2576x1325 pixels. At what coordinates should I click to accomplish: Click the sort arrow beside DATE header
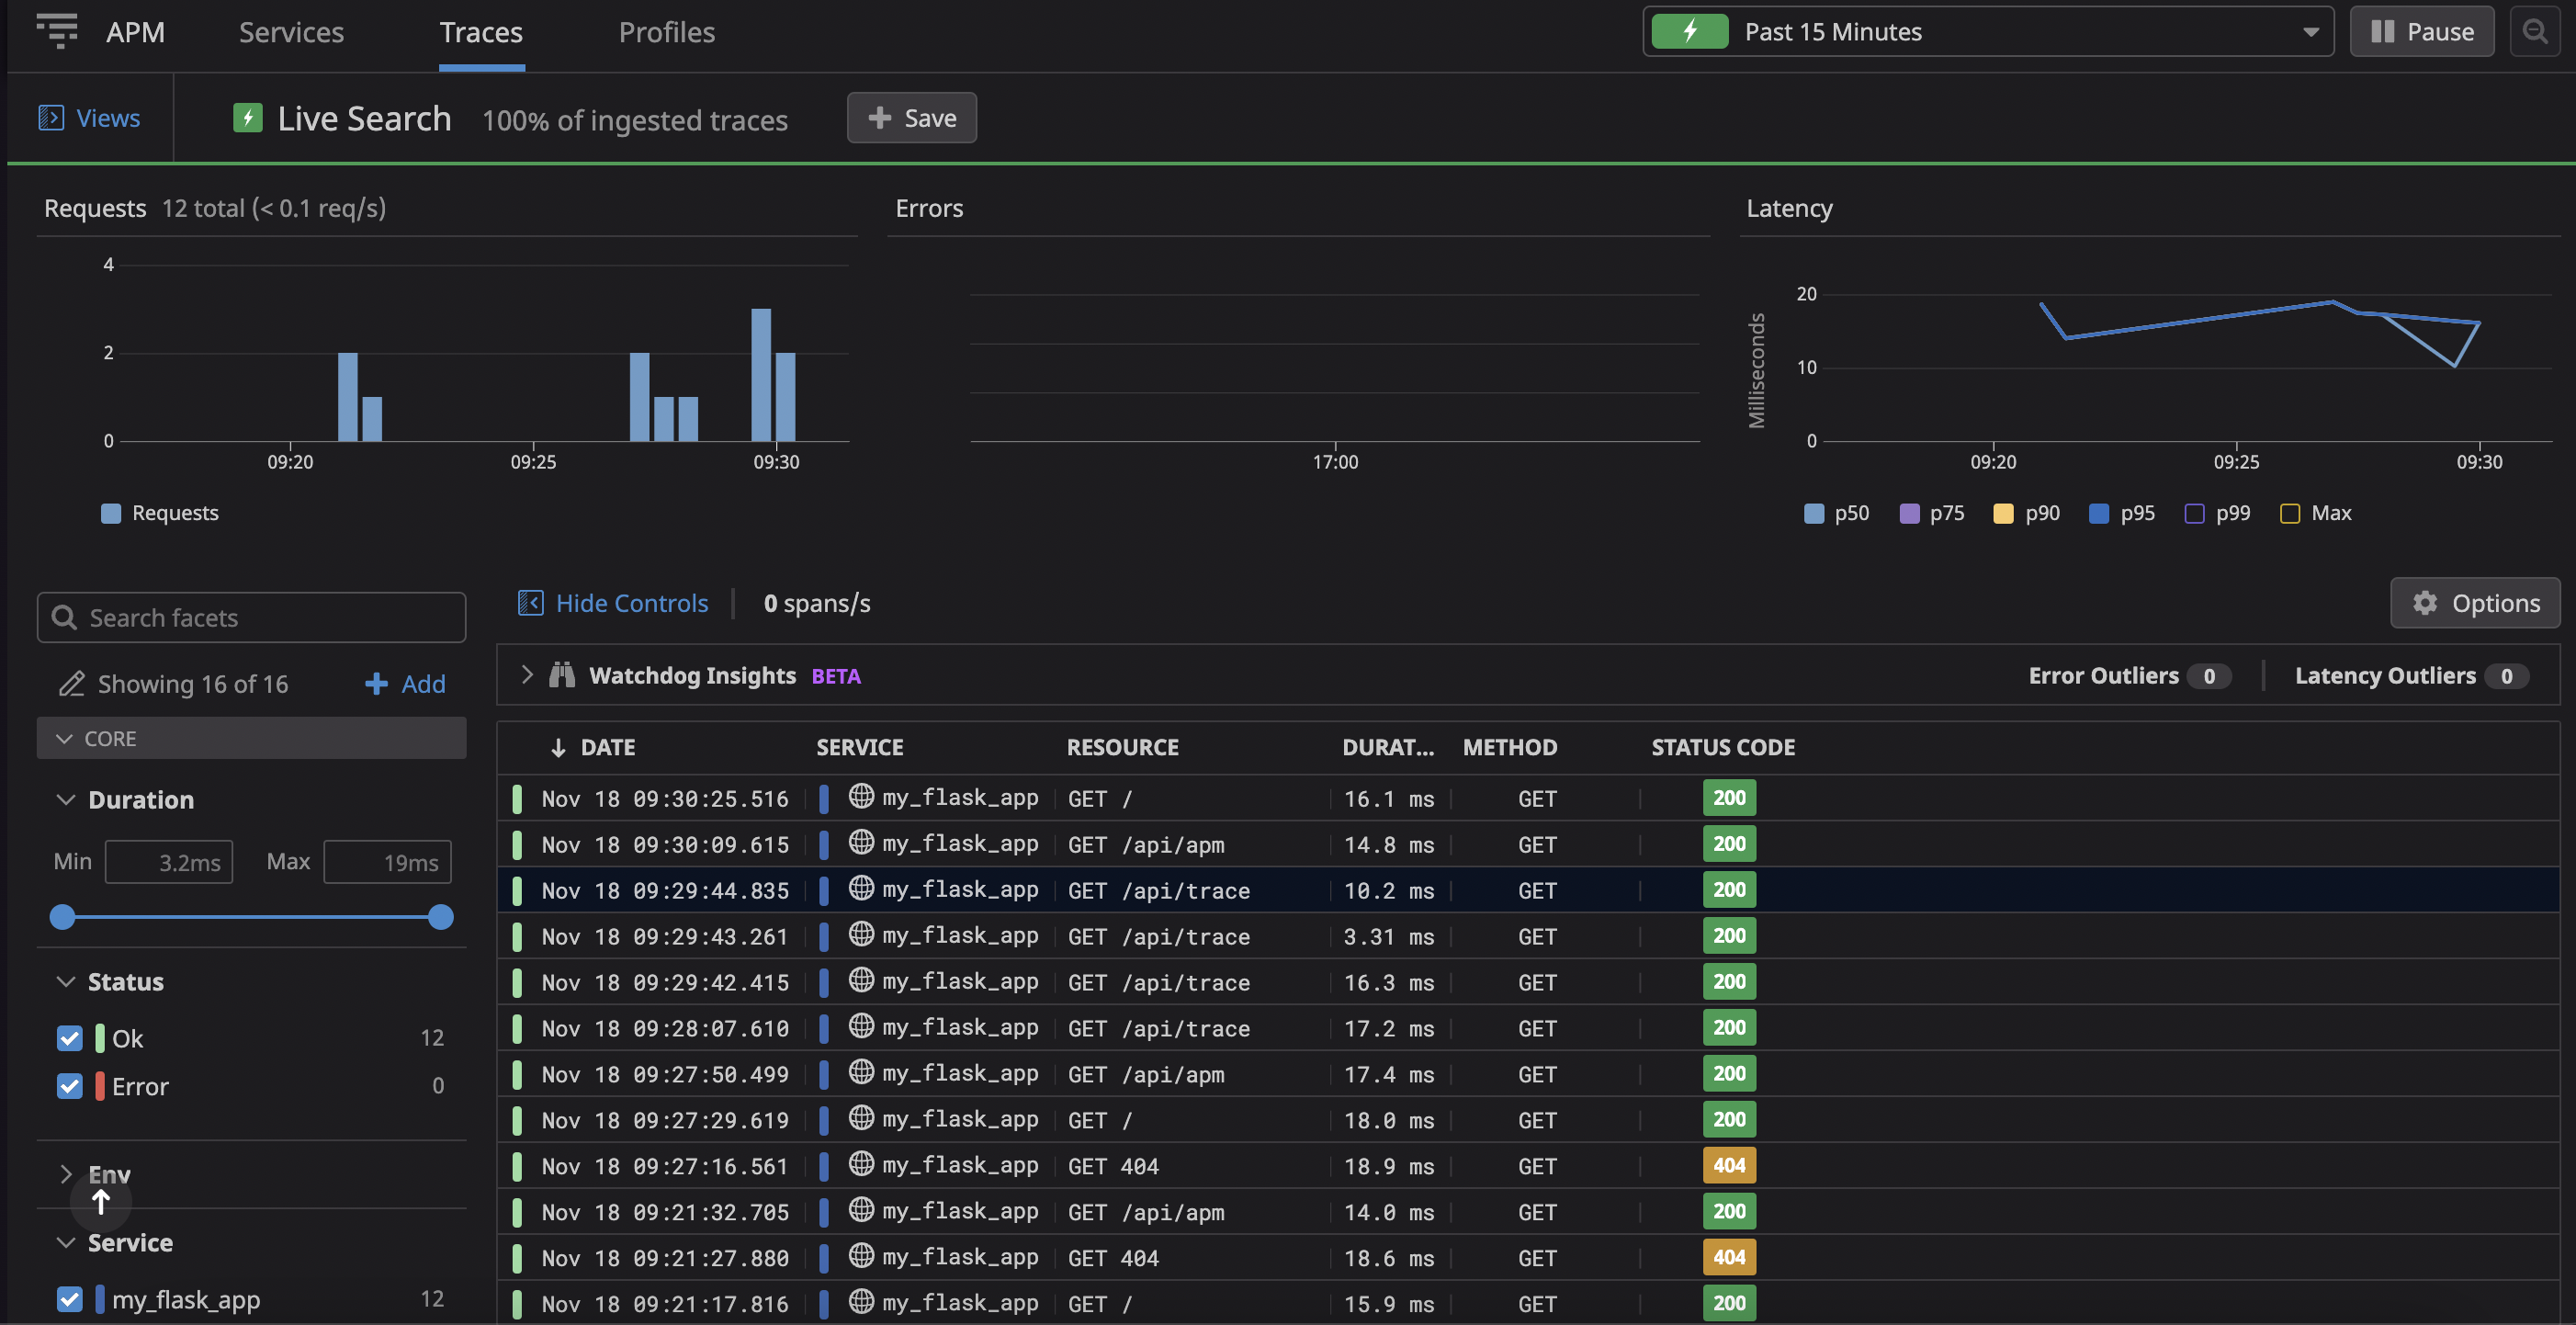coord(558,748)
